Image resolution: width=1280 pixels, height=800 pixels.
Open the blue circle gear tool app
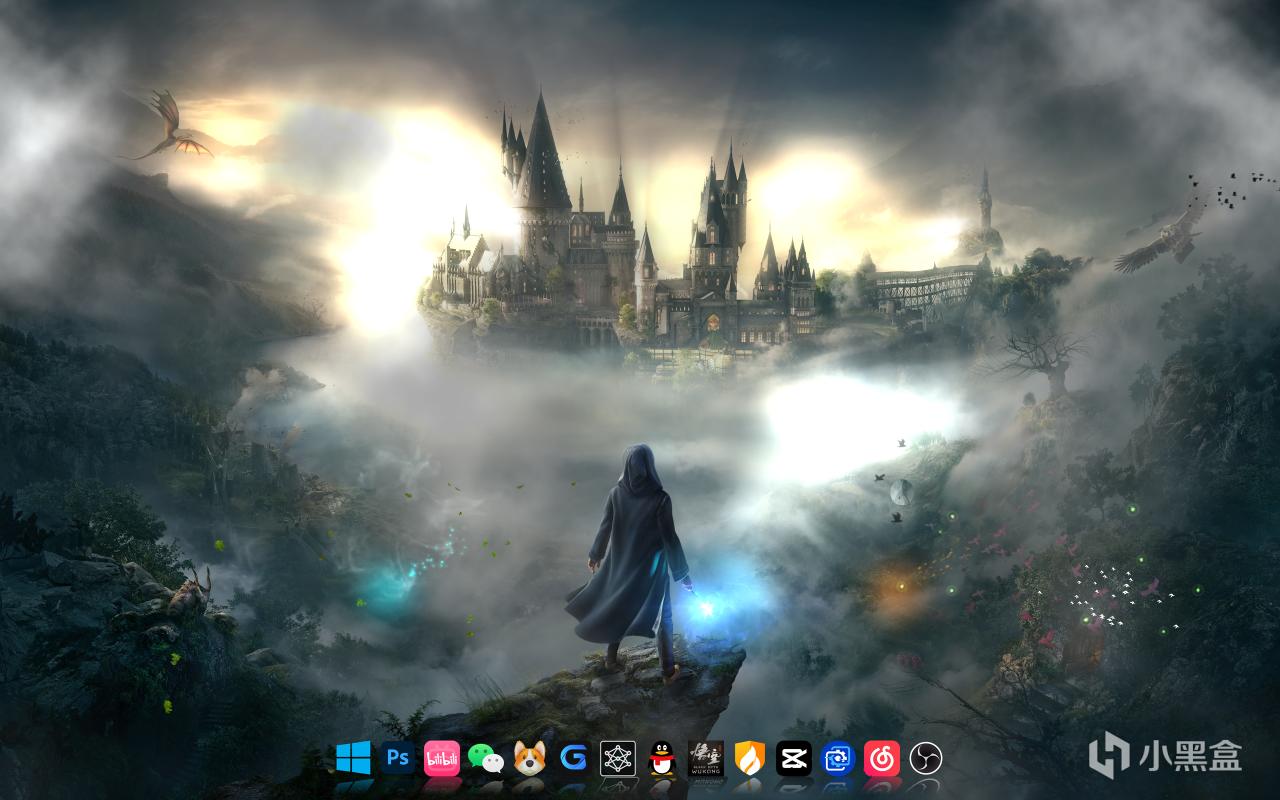click(837, 758)
